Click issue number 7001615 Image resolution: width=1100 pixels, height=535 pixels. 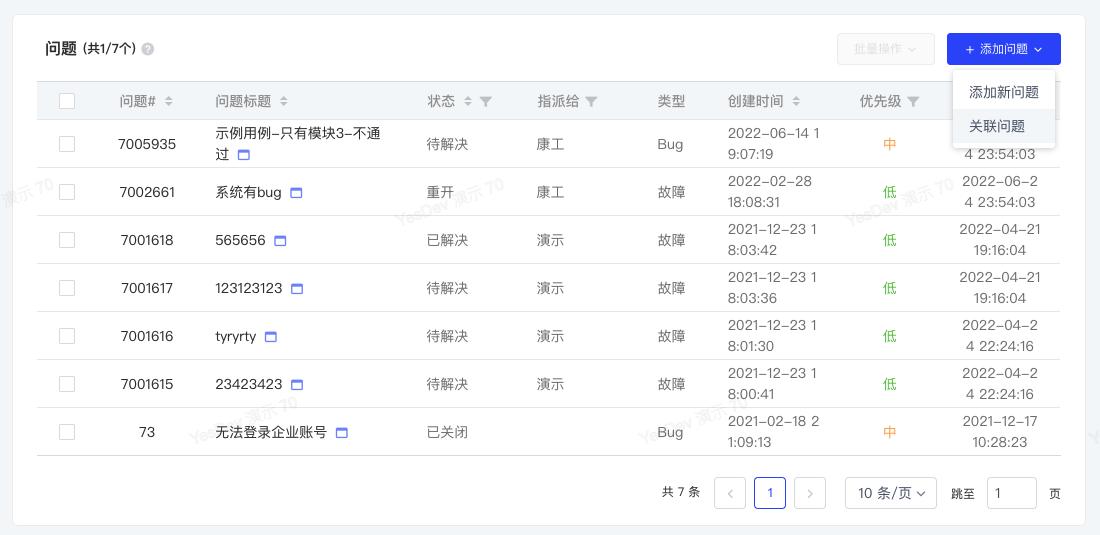coord(147,384)
